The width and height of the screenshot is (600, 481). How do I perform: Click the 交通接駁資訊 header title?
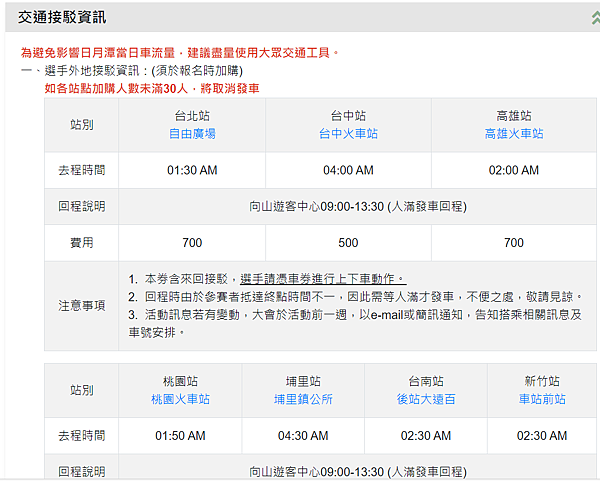[x=62, y=17]
